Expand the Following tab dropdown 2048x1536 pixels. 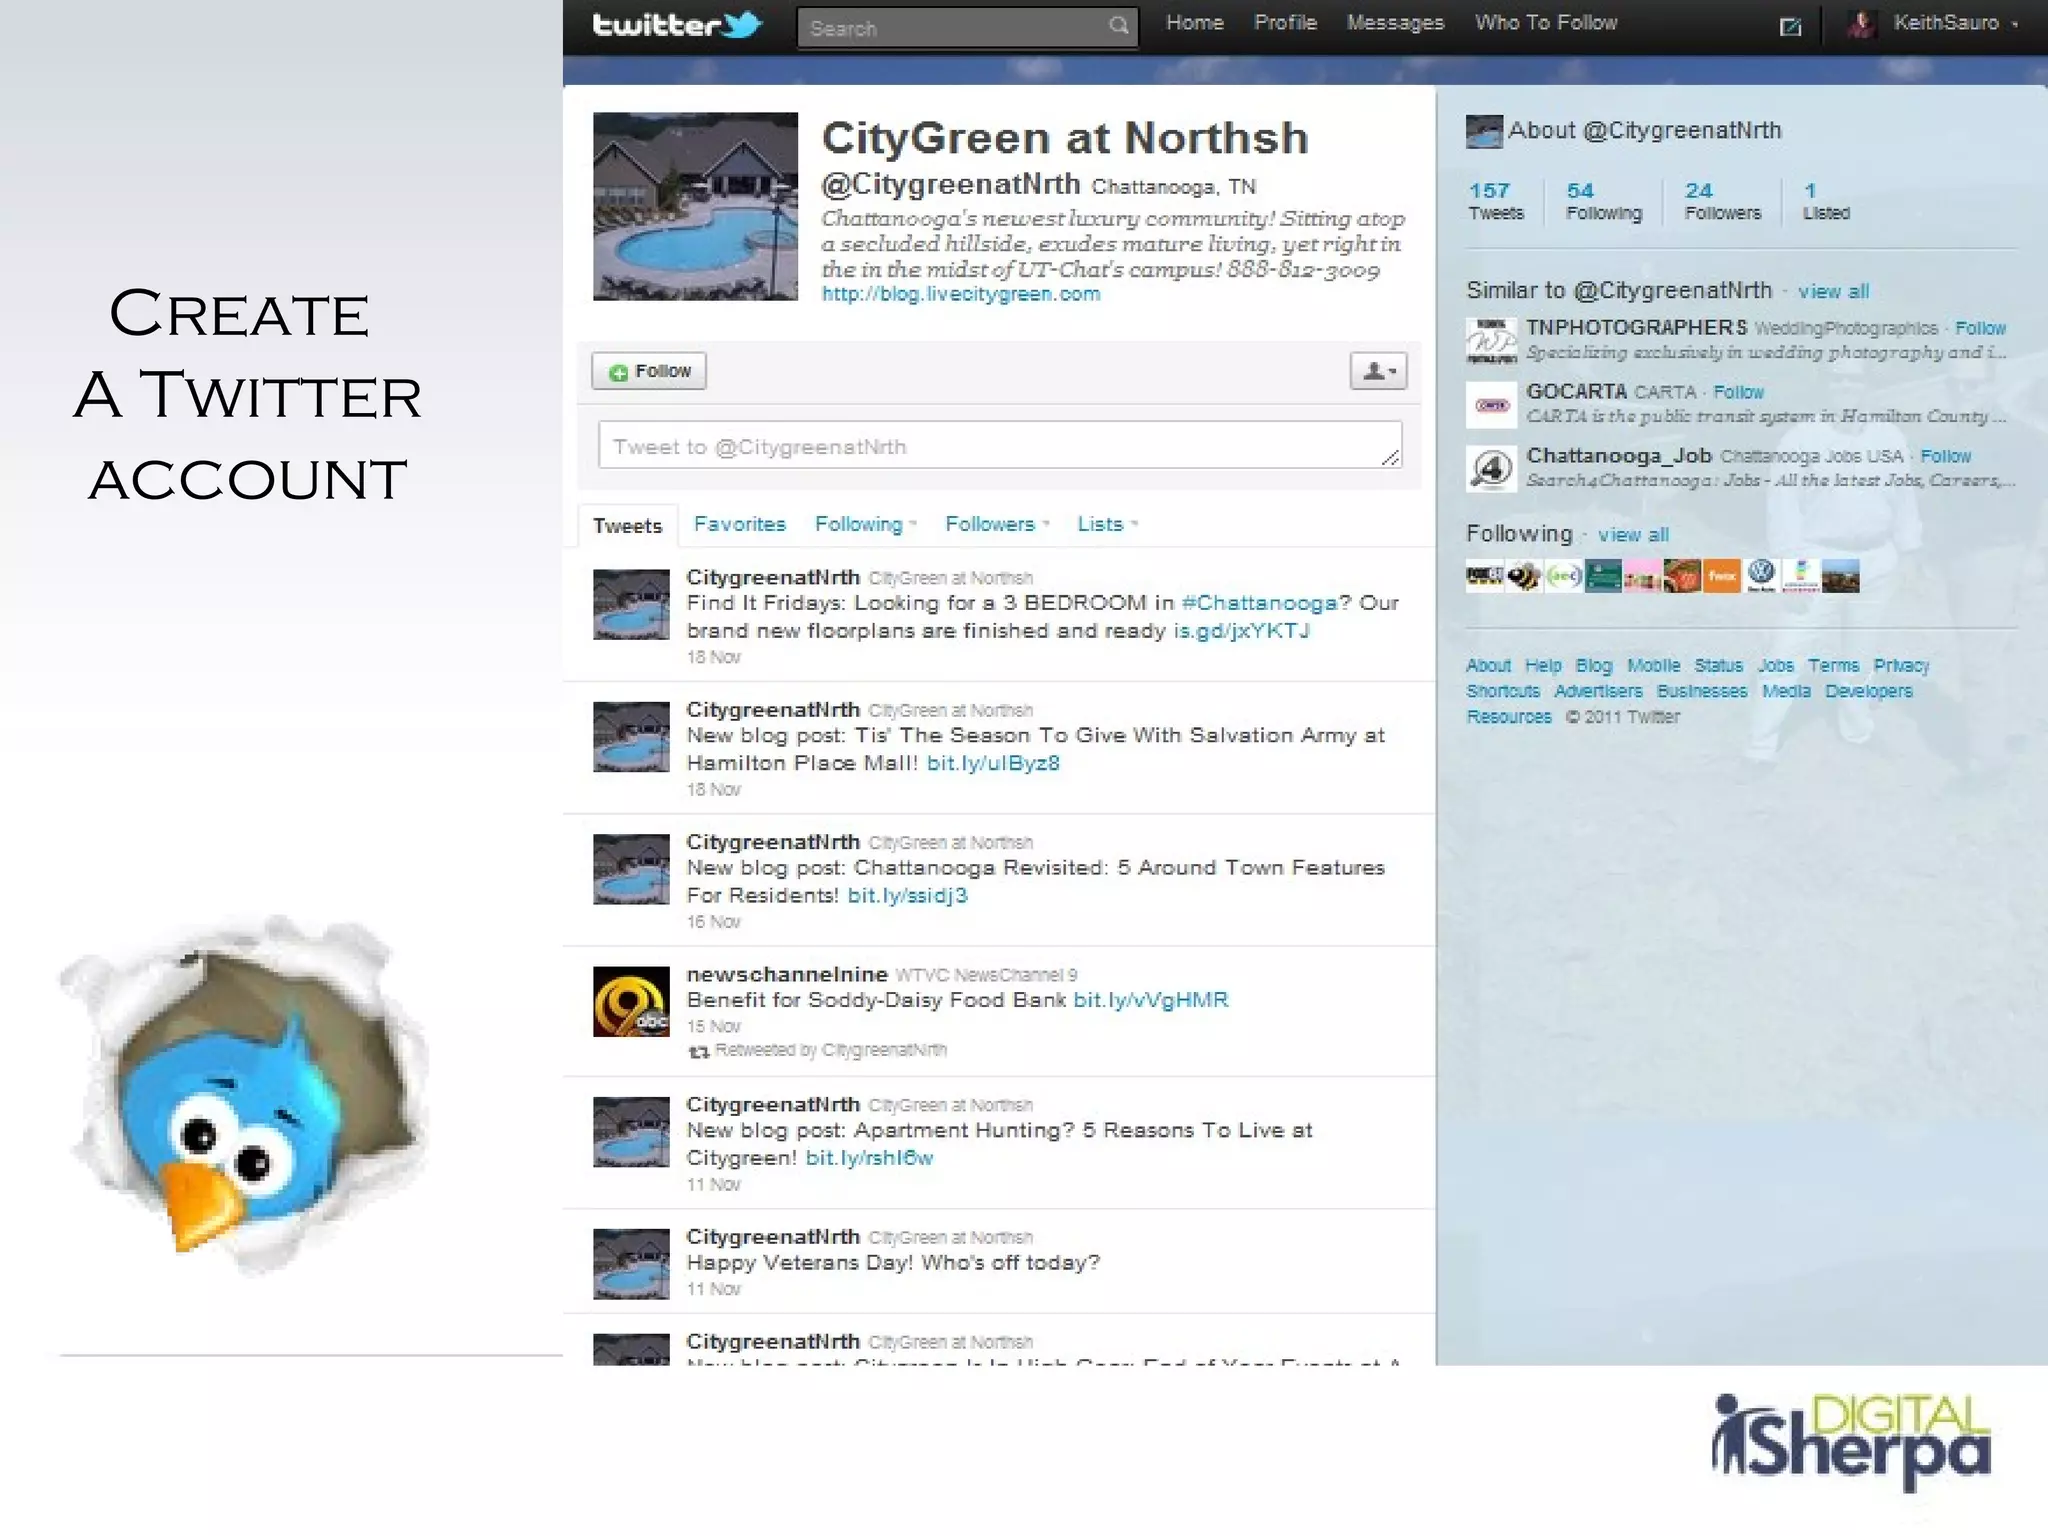tap(914, 524)
